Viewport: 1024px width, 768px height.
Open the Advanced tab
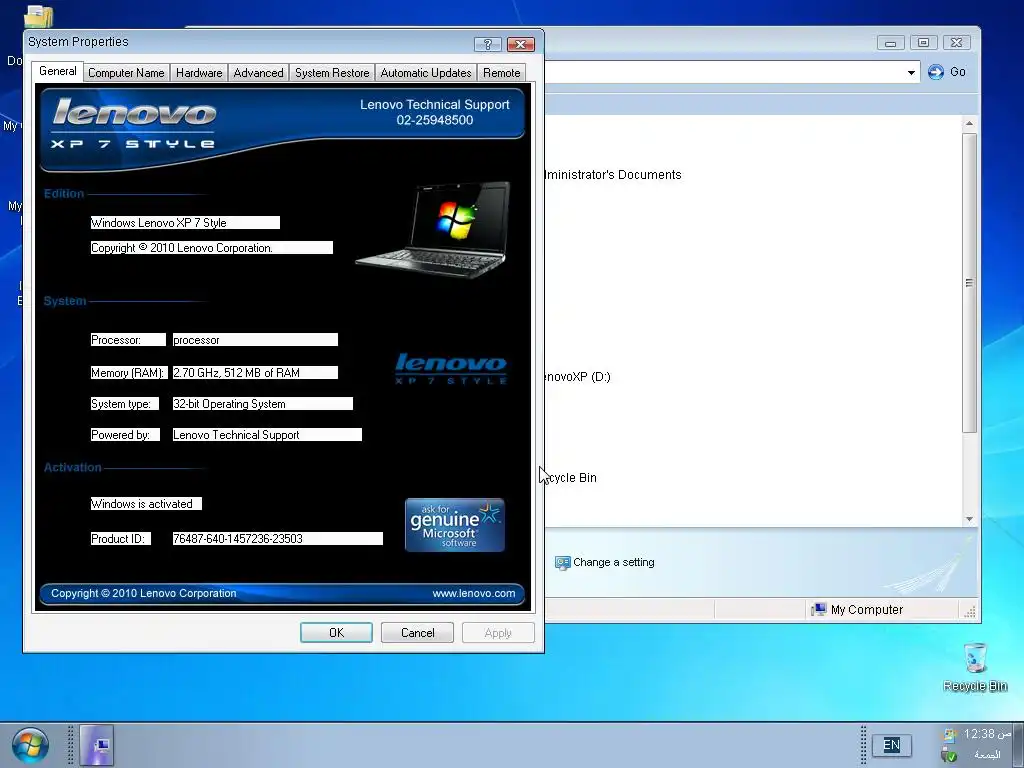(x=259, y=72)
